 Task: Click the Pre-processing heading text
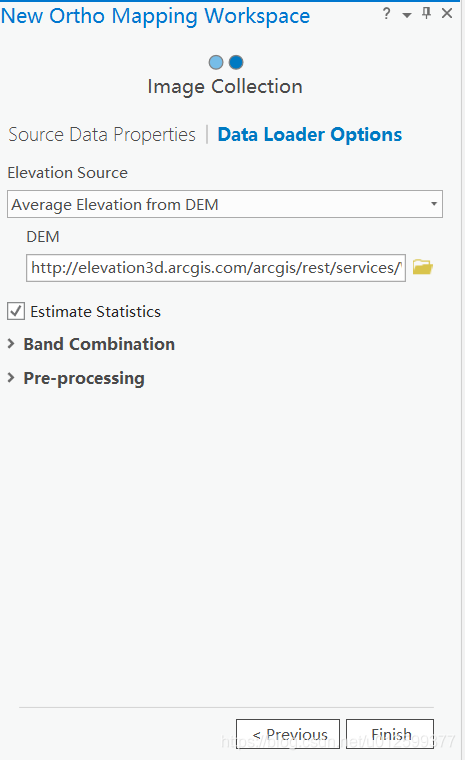coord(84,379)
